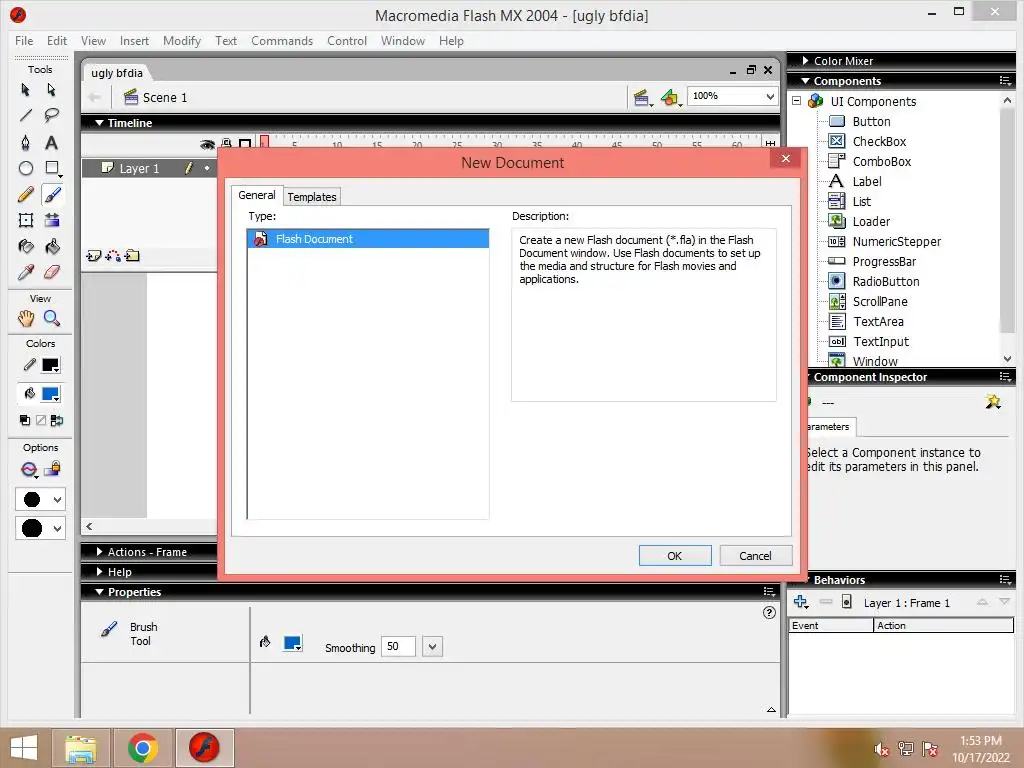
Task: Select Flash Document type entry
Action: pyautogui.click(x=368, y=239)
